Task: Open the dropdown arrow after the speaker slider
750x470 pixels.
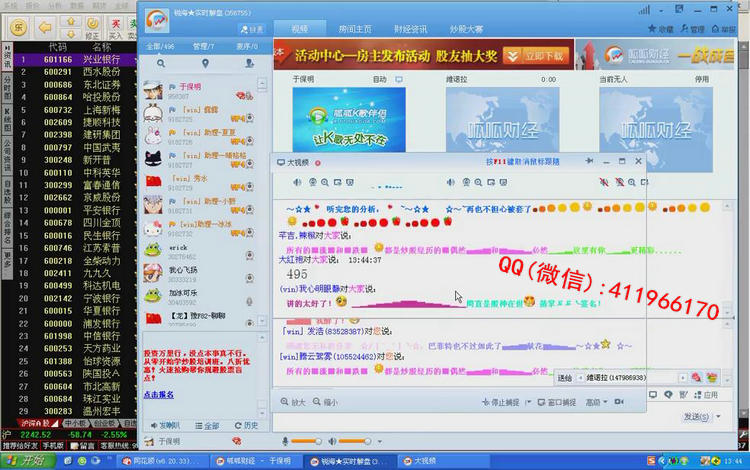Action: [380, 441]
